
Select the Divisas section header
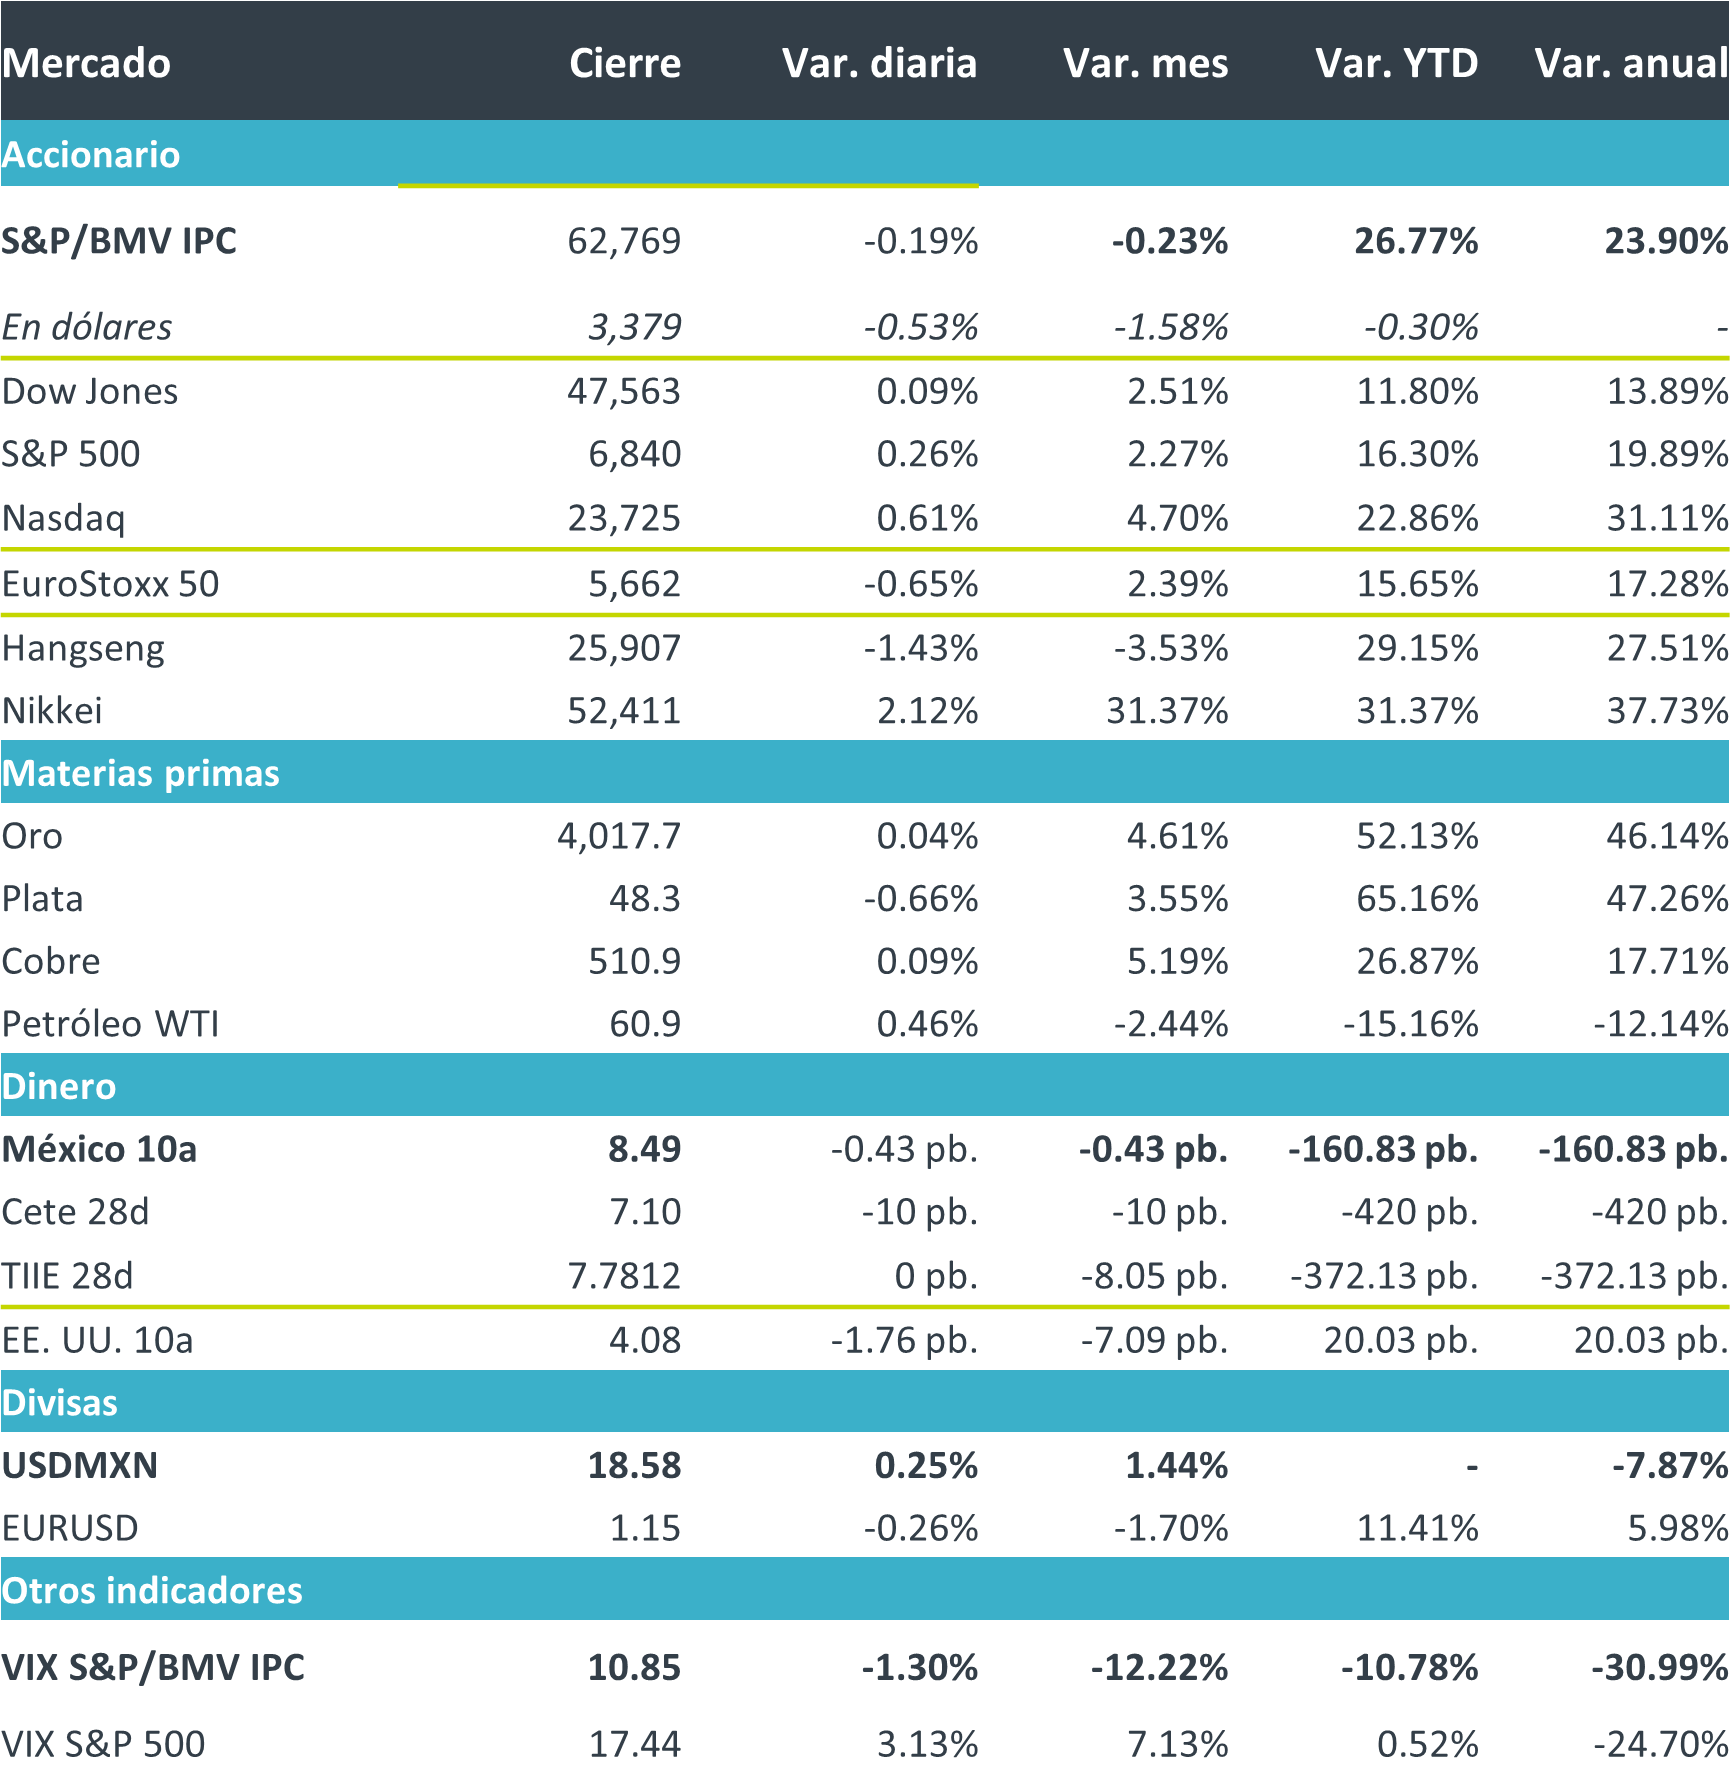(60, 1402)
